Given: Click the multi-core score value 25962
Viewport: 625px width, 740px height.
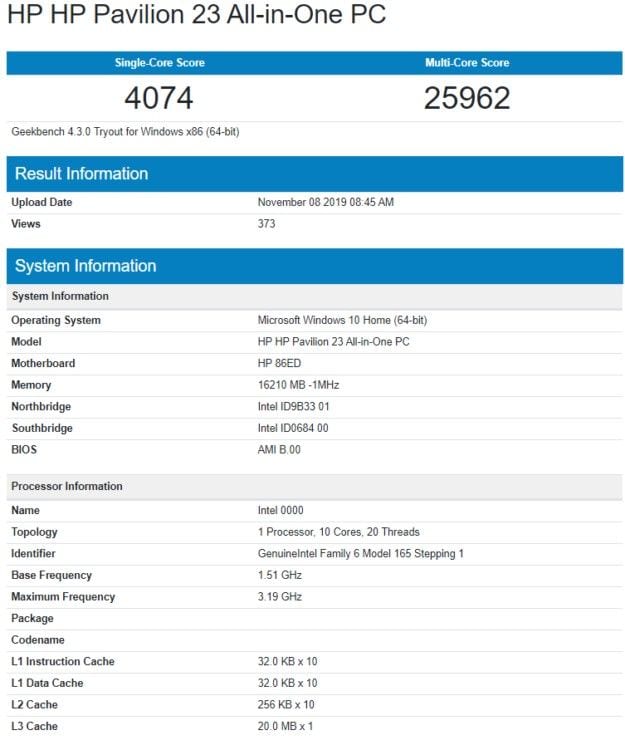Looking at the screenshot, I should click(x=467, y=98).
